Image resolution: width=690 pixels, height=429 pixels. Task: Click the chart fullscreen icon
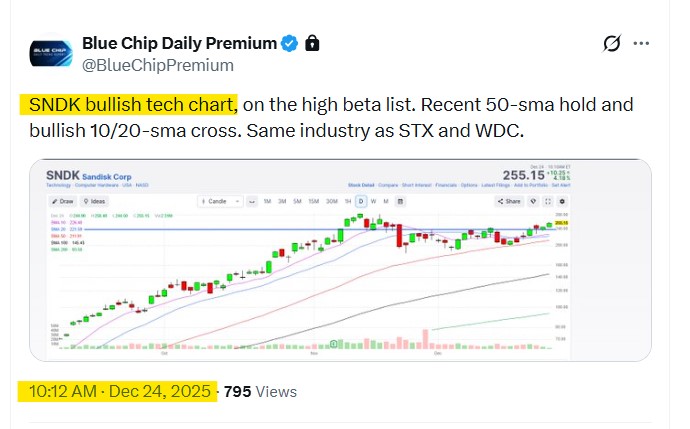[548, 201]
